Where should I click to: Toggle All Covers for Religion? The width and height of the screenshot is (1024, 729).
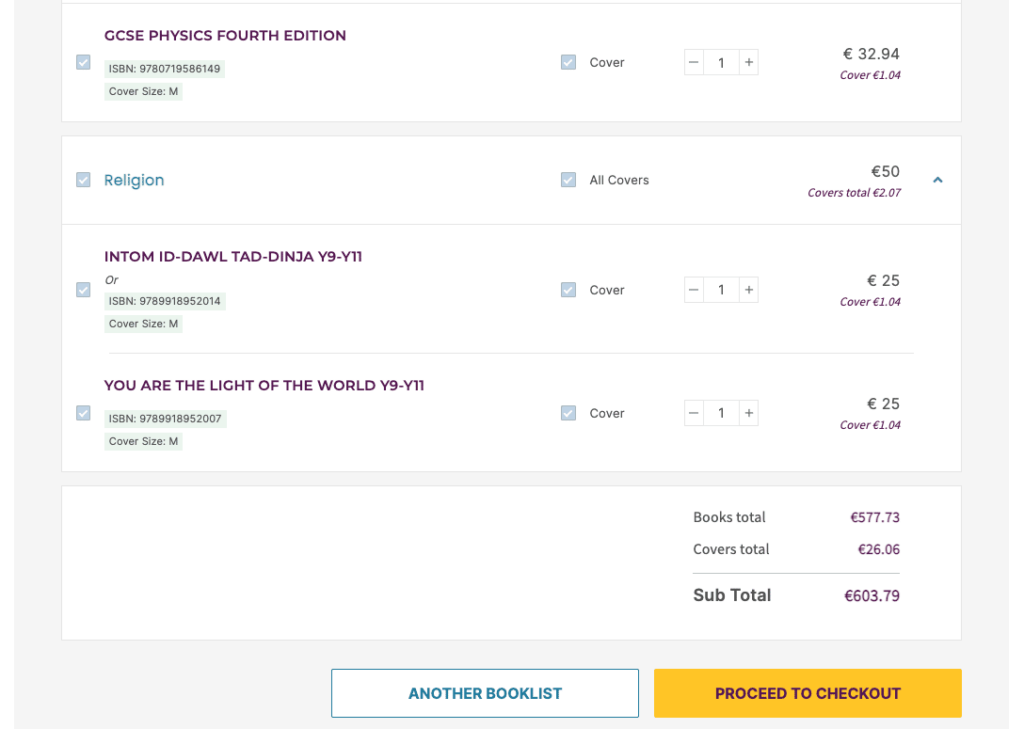pos(568,180)
